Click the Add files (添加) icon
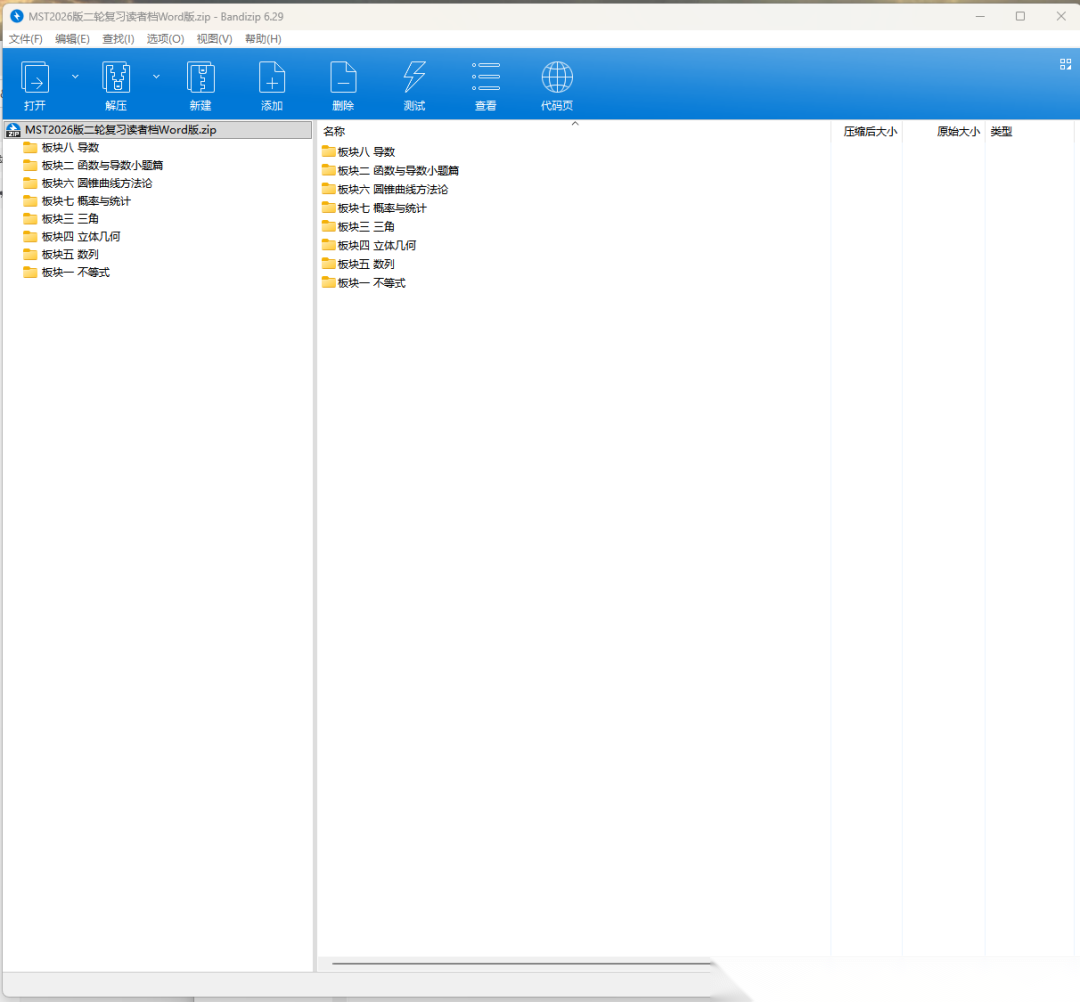1080x1002 pixels. tap(272, 78)
